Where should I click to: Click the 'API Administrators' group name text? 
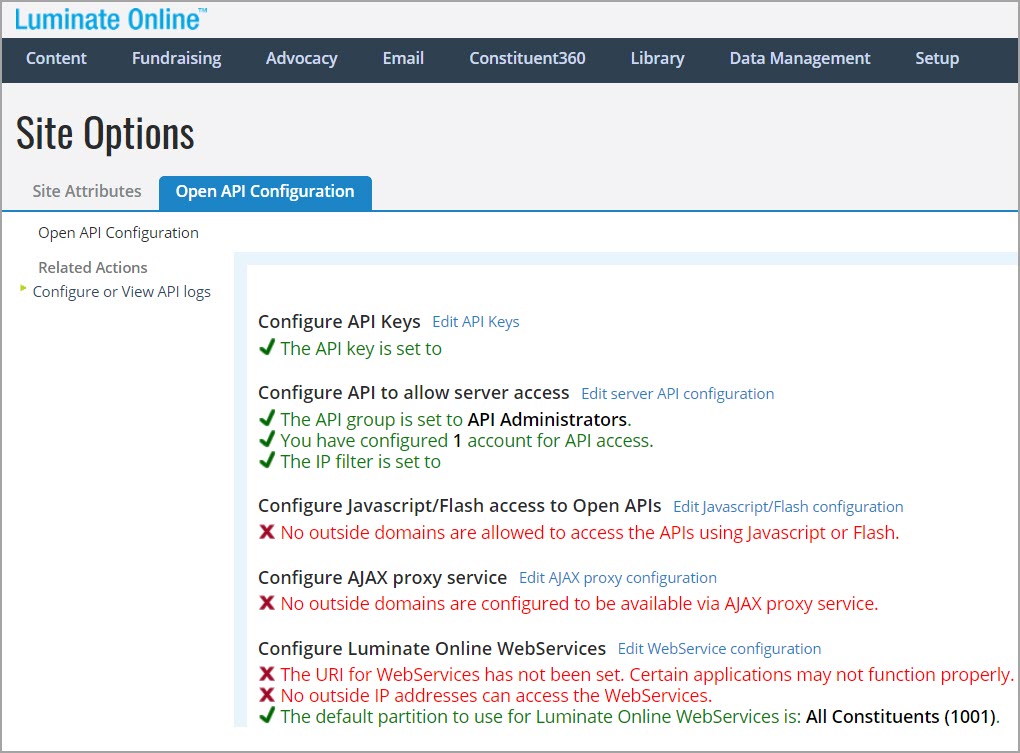[547, 419]
